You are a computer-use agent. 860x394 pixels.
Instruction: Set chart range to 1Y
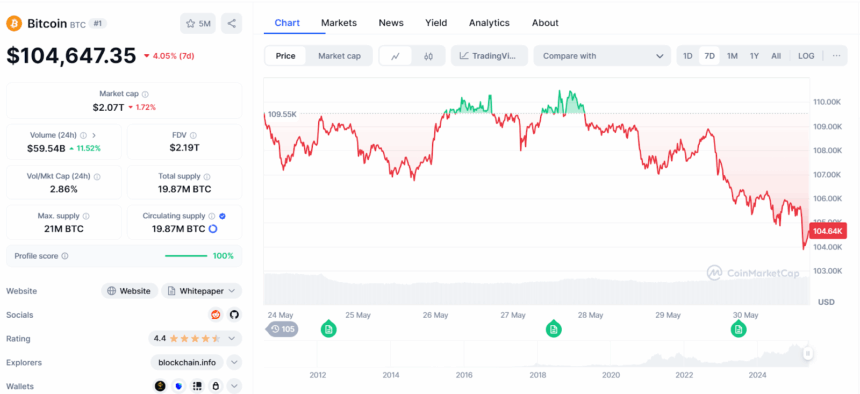(x=755, y=56)
